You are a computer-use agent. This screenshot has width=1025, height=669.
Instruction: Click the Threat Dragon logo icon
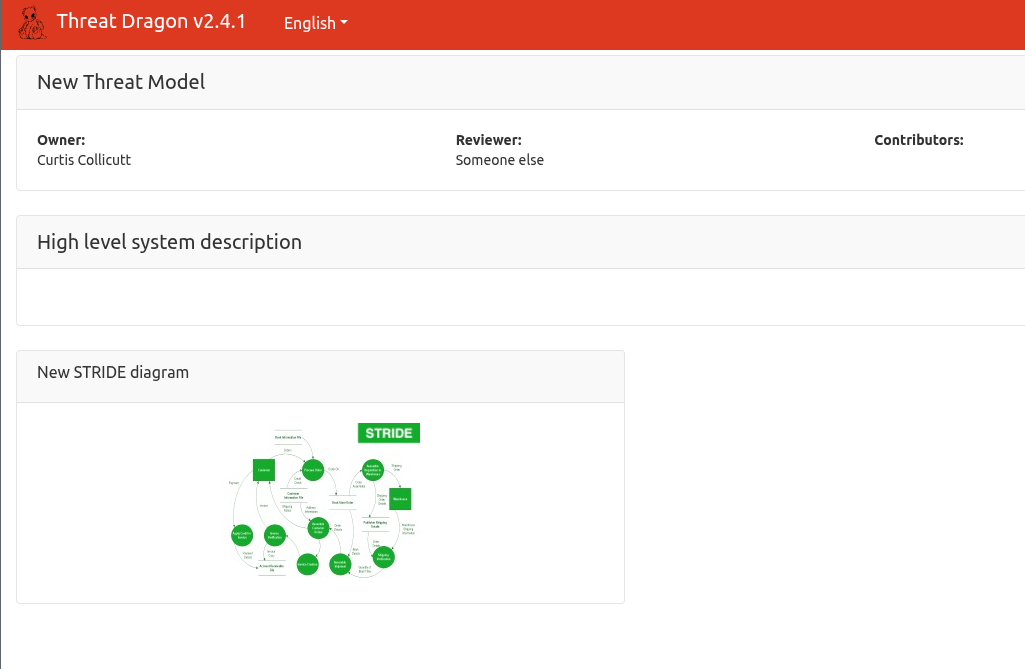(x=32, y=23)
